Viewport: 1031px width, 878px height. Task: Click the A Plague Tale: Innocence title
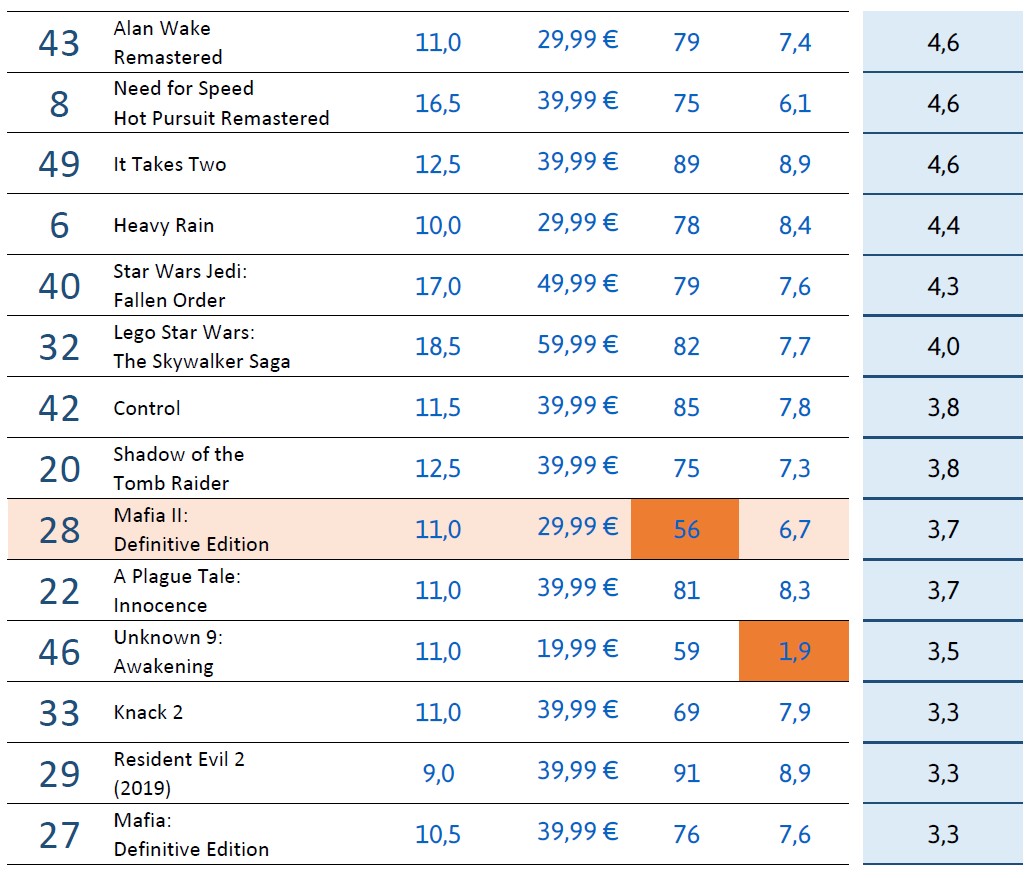pyautogui.click(x=177, y=591)
